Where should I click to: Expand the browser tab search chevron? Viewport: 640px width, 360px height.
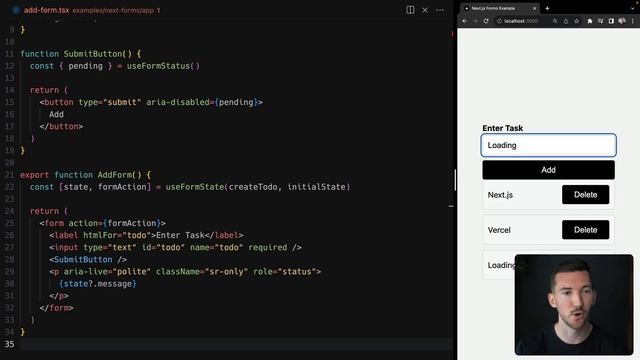633,8
